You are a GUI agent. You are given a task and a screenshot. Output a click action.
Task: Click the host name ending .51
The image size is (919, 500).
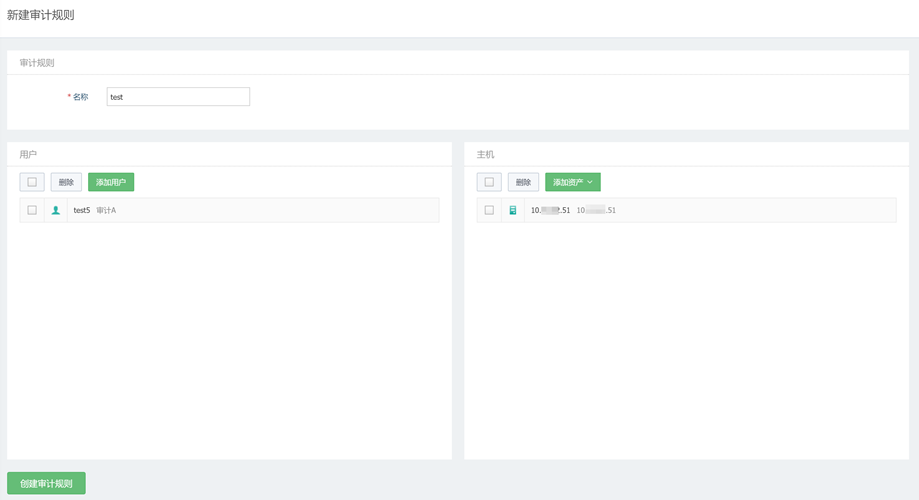(x=550, y=210)
